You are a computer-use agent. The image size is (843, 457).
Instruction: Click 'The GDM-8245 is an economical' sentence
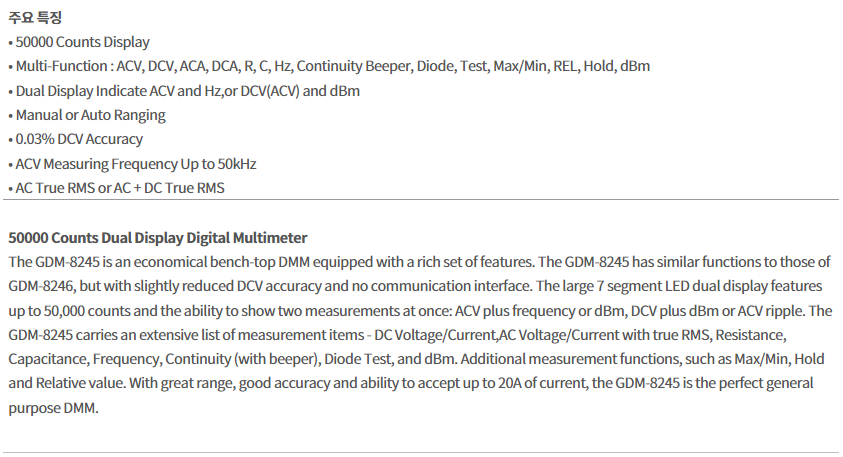(x=272, y=262)
